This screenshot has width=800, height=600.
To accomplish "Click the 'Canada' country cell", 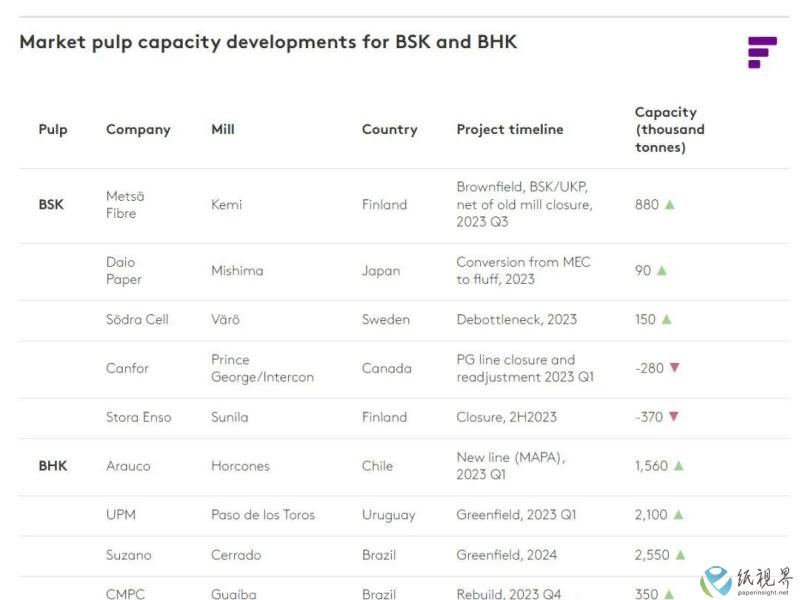I will 387,368.
